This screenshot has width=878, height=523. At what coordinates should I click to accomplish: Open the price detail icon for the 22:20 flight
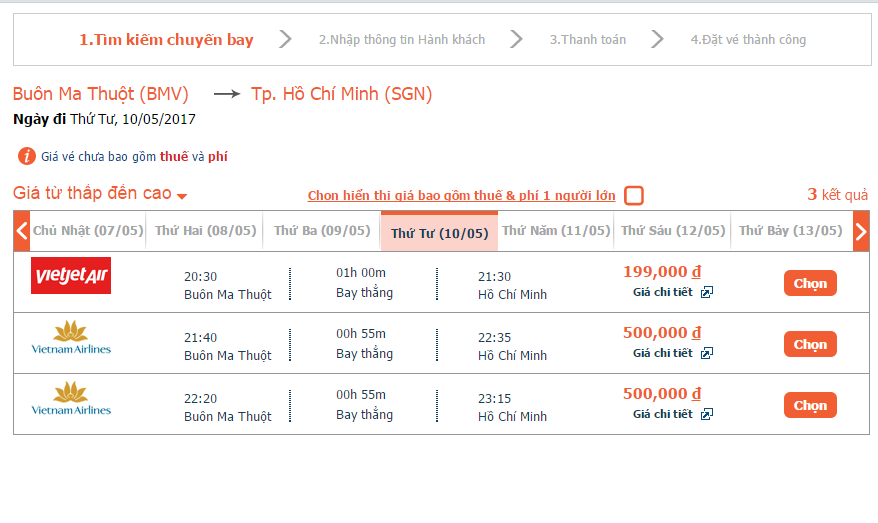[x=707, y=414]
